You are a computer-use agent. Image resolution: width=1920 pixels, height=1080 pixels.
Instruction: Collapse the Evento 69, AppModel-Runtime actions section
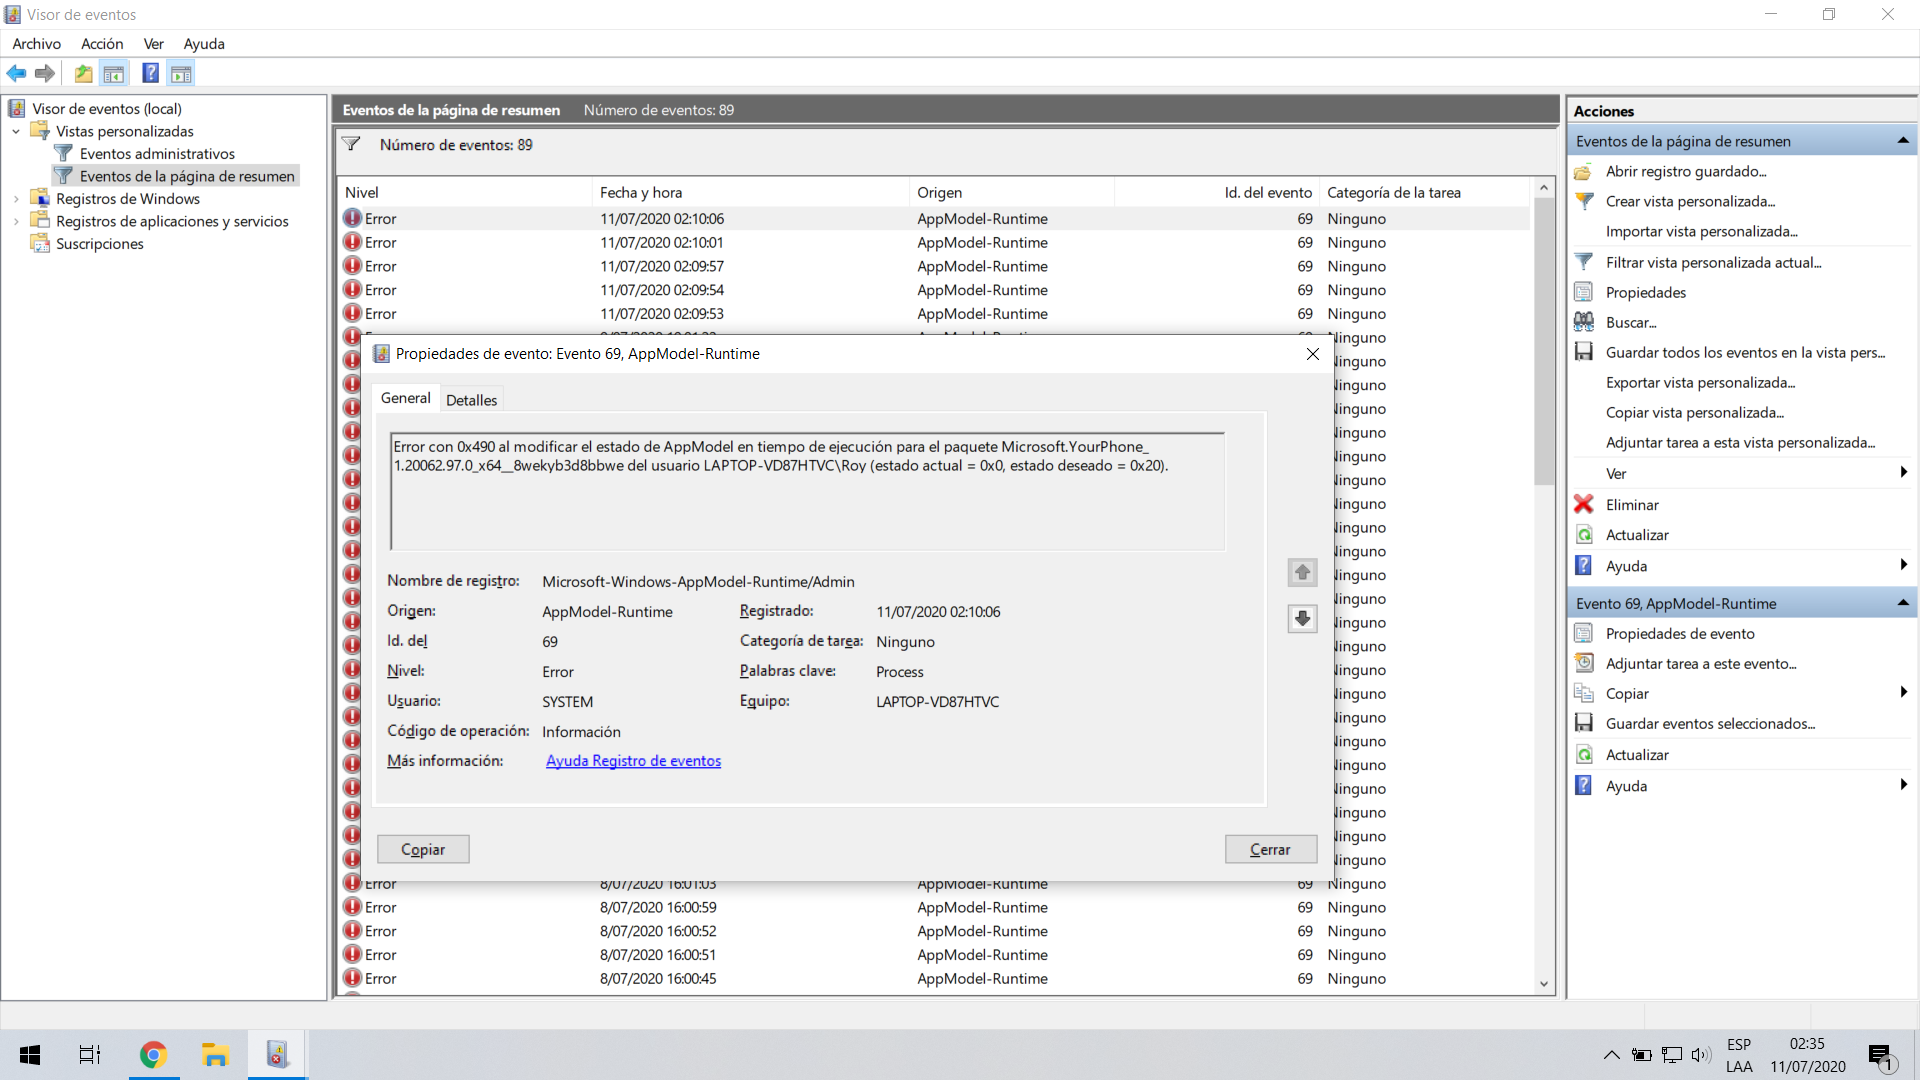click(x=1903, y=603)
